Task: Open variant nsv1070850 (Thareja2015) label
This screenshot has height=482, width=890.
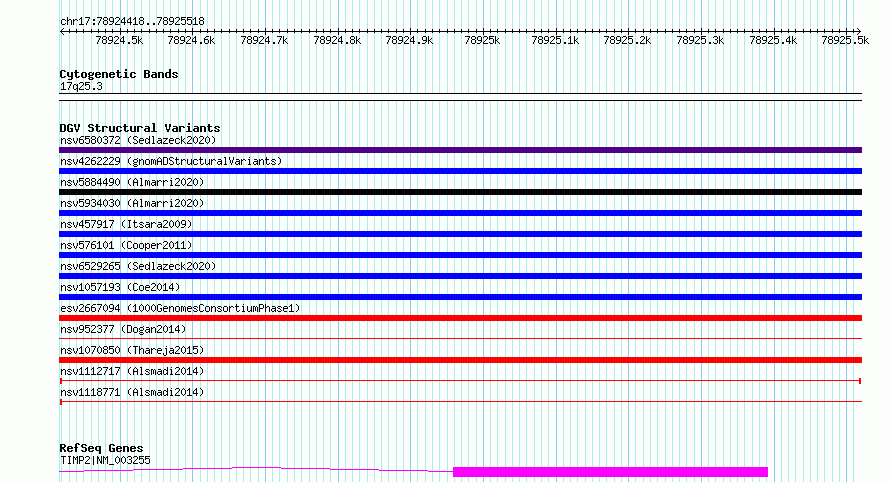Action: click(x=132, y=350)
